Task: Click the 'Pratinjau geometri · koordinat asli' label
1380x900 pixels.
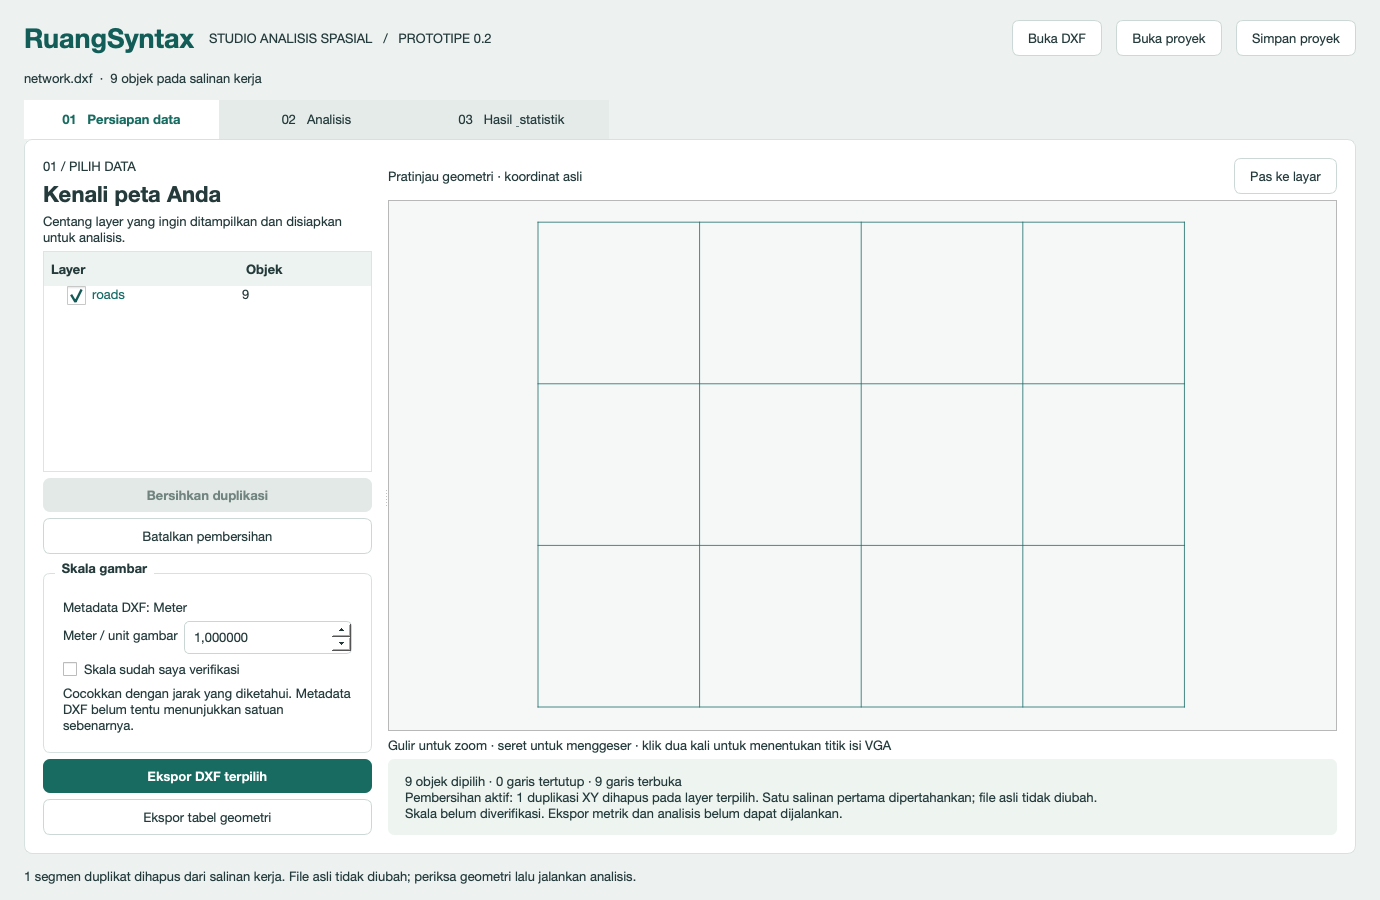Action: 485,176
